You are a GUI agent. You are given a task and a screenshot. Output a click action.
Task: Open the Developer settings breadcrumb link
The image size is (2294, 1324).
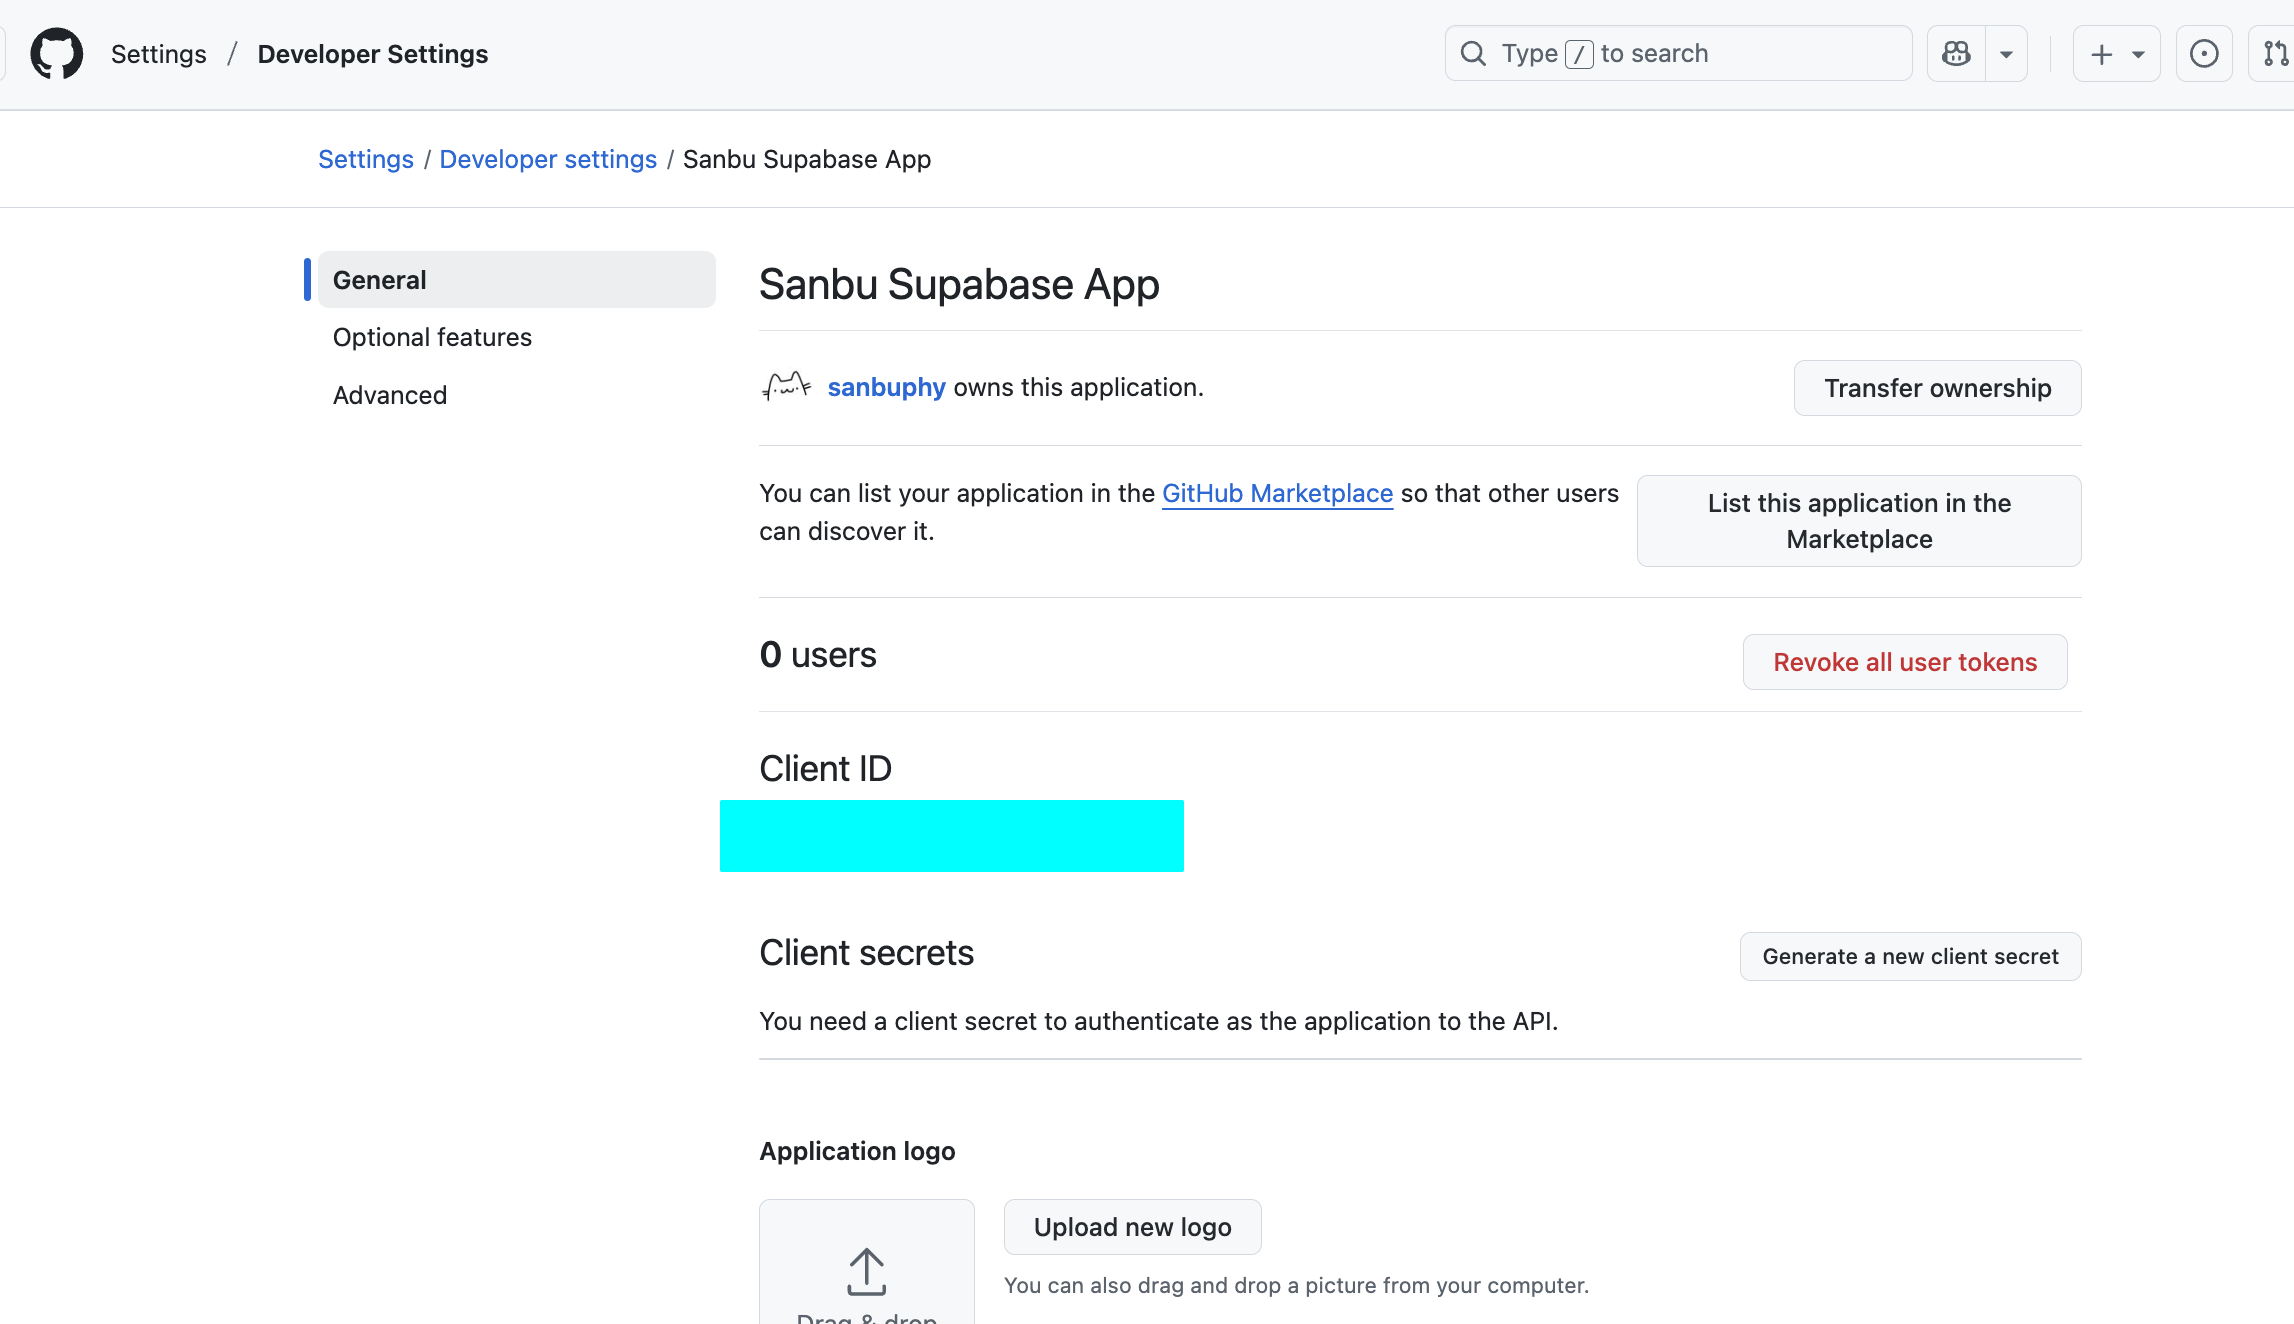click(x=548, y=160)
